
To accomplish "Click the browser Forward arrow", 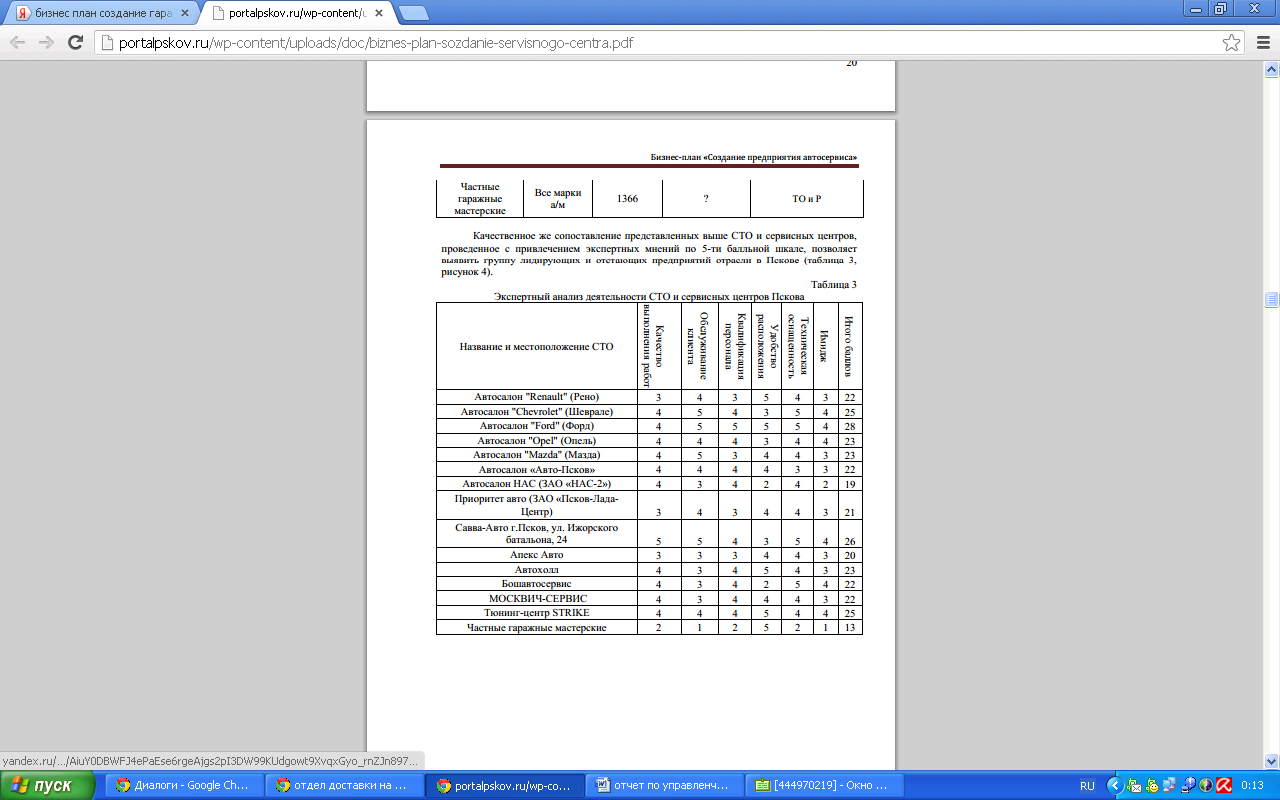I will (46, 43).
